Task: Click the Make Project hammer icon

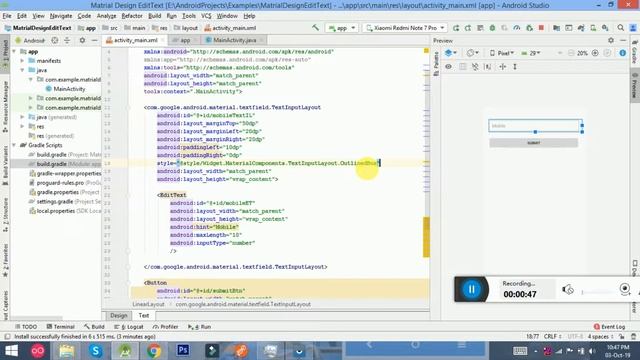Action: pos(315,28)
